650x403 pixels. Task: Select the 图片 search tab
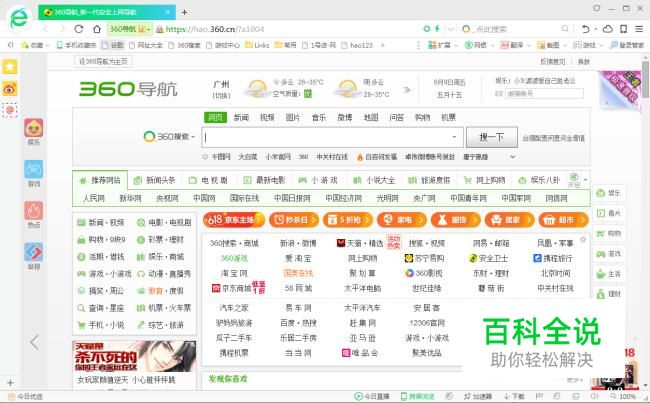coord(293,118)
